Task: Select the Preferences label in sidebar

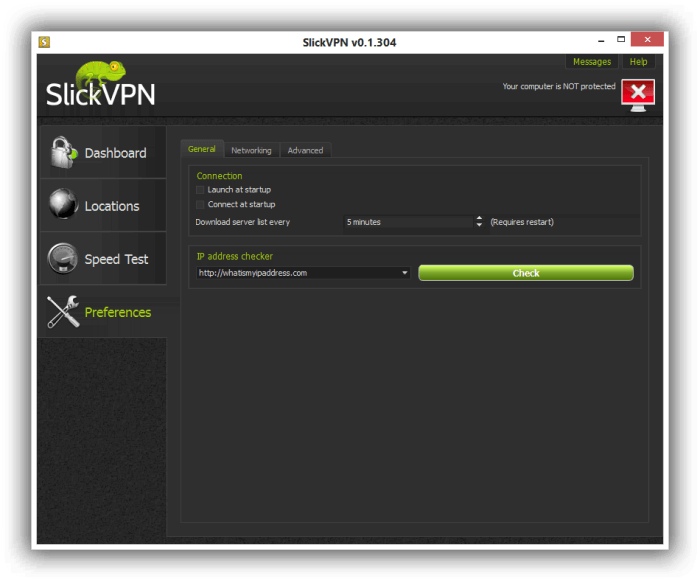Action: pos(118,312)
